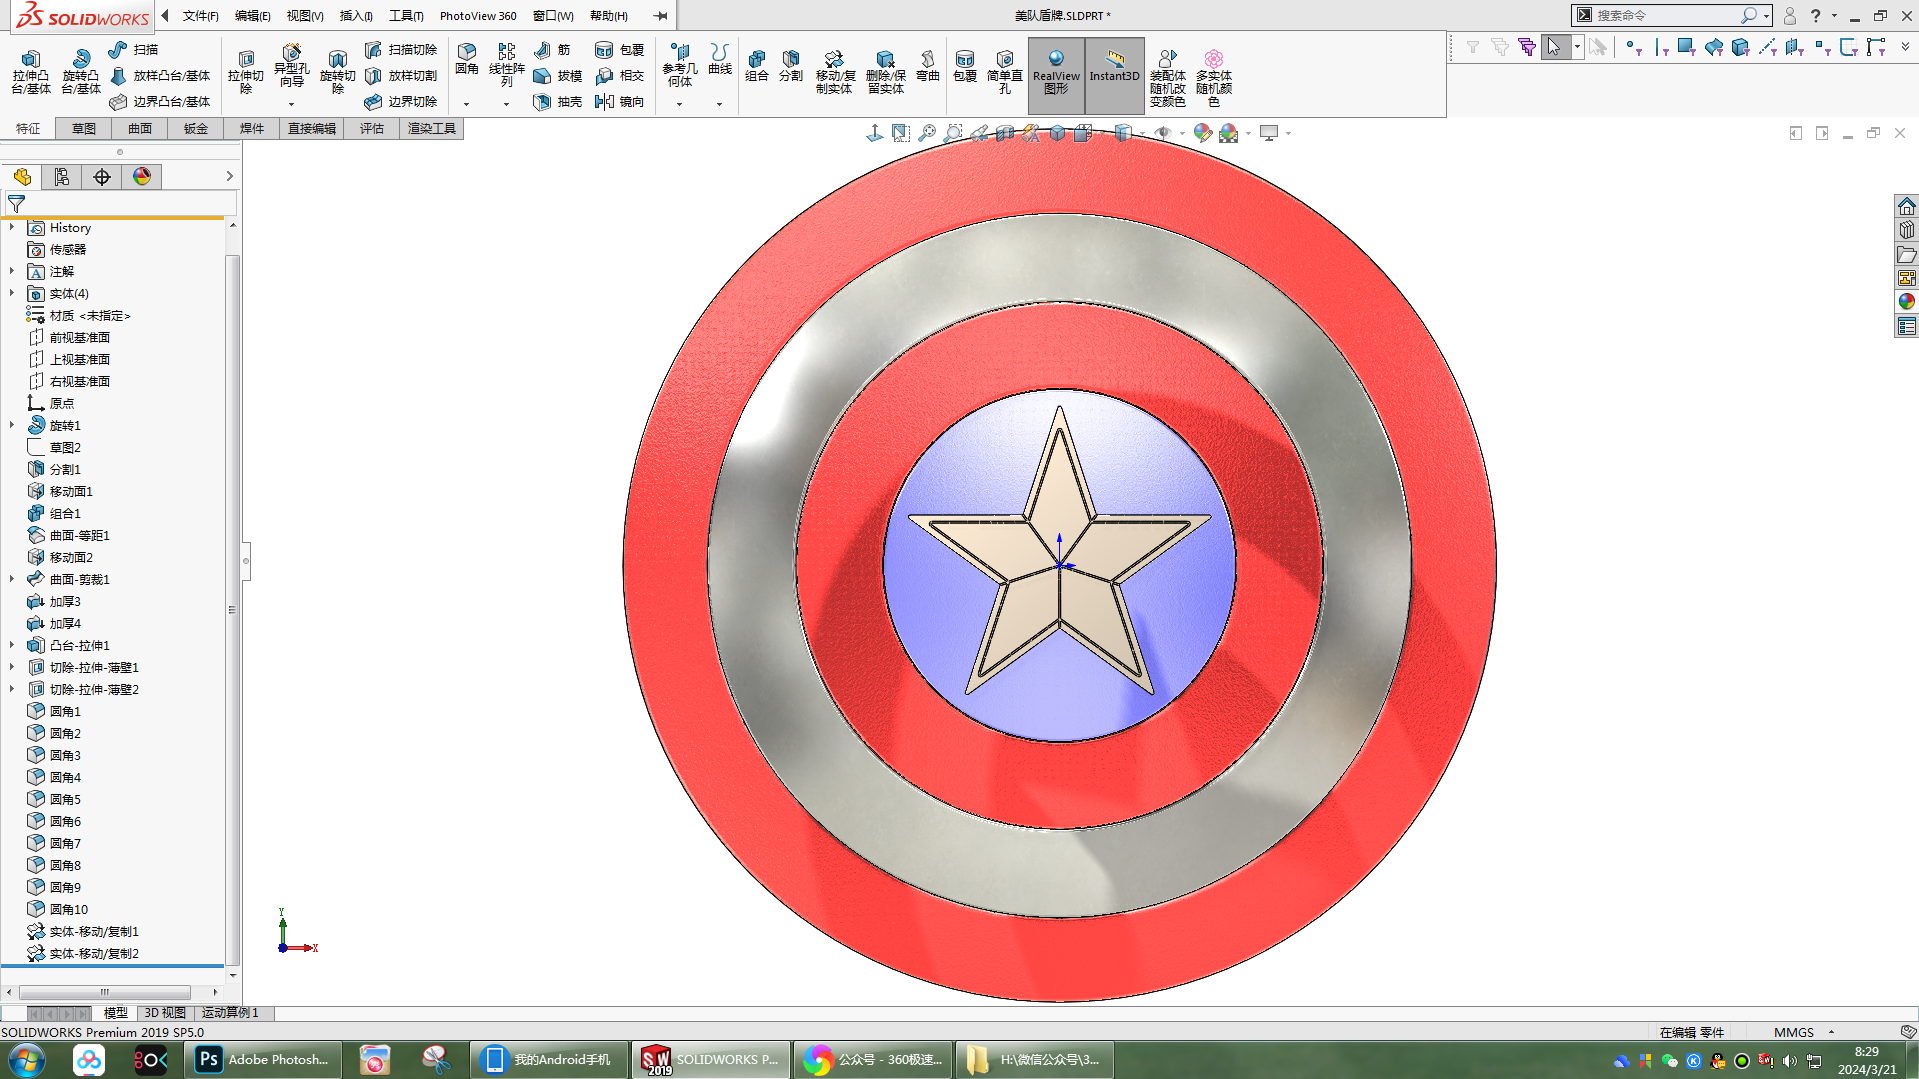Click the 拉伸切除 extruded cut tool
This screenshot has width=1919, height=1079.
click(x=246, y=71)
